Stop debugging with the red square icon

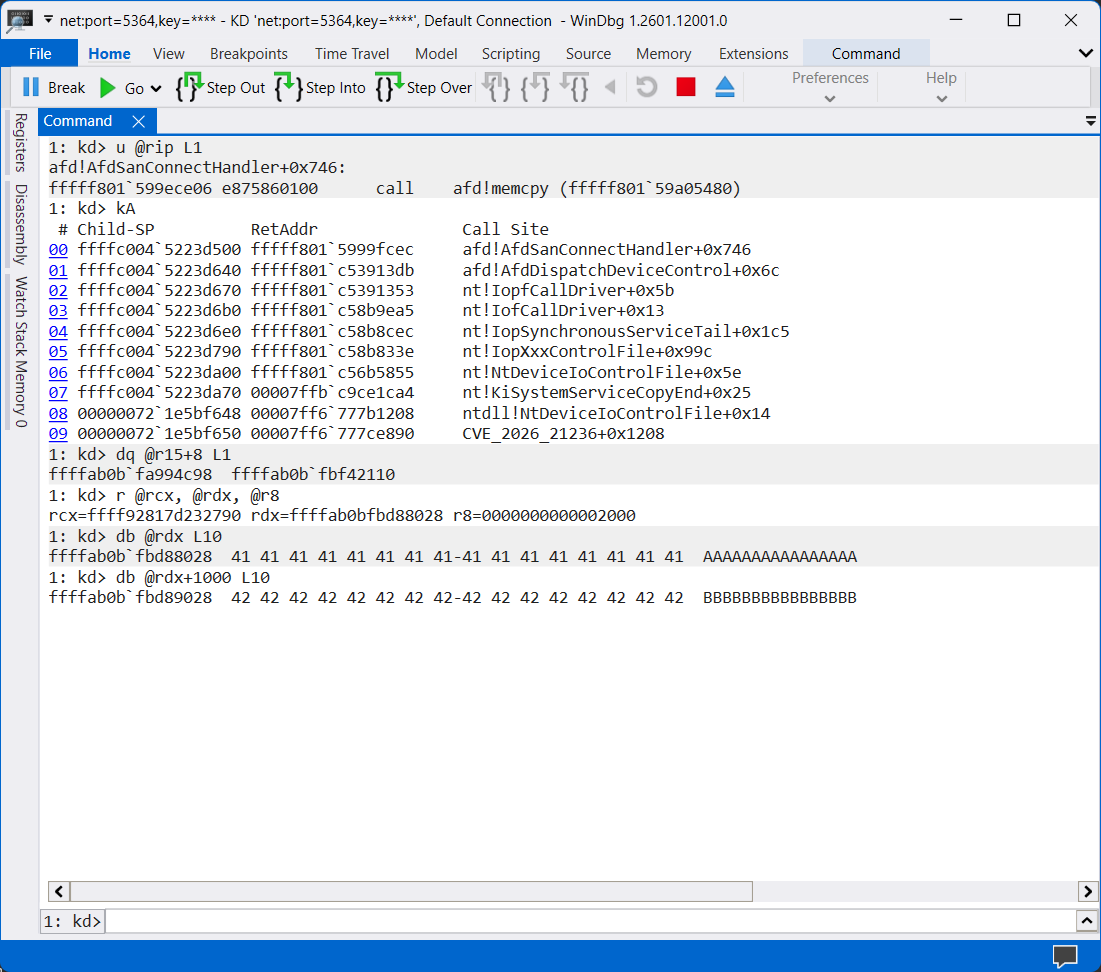[685, 87]
